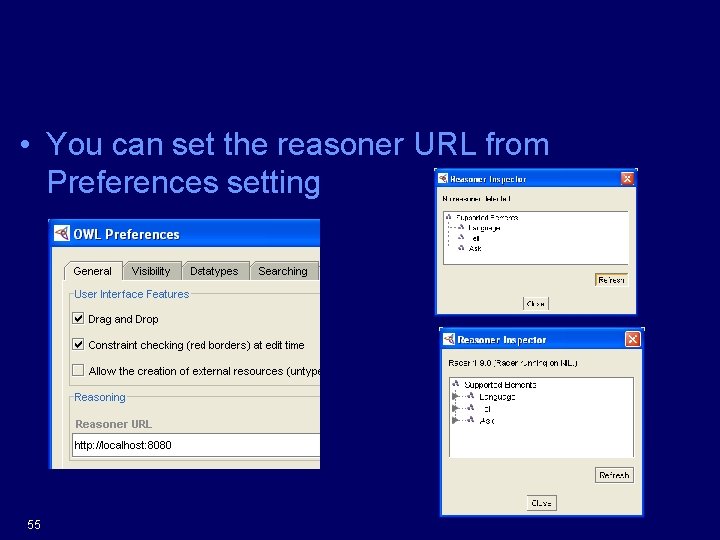
Task: Click the lower Reasoner Inspector window icon
Action: pyautogui.click(x=449, y=339)
